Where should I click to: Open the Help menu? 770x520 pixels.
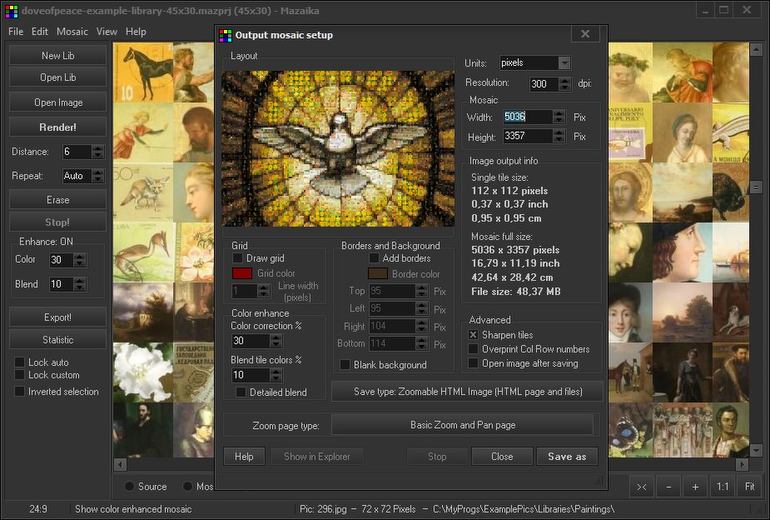pyautogui.click(x=136, y=31)
